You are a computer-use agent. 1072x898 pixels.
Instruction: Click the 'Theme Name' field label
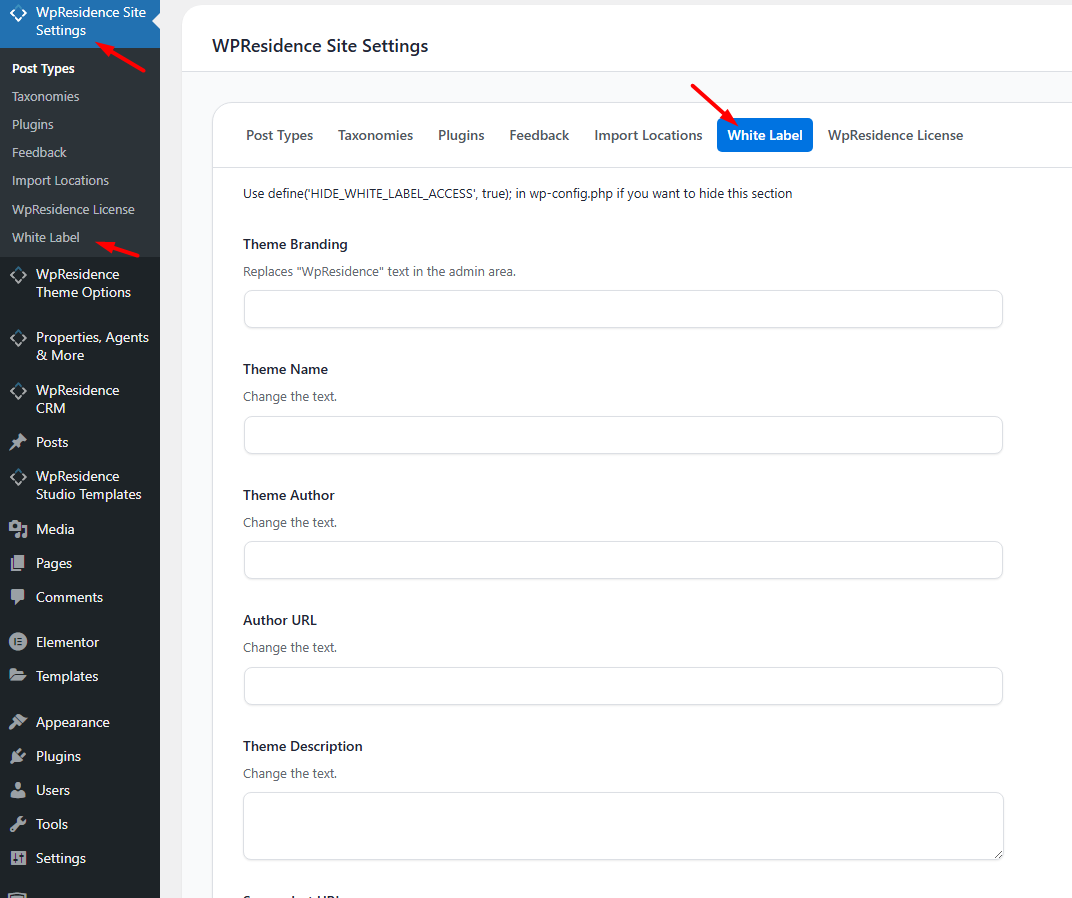coord(285,369)
